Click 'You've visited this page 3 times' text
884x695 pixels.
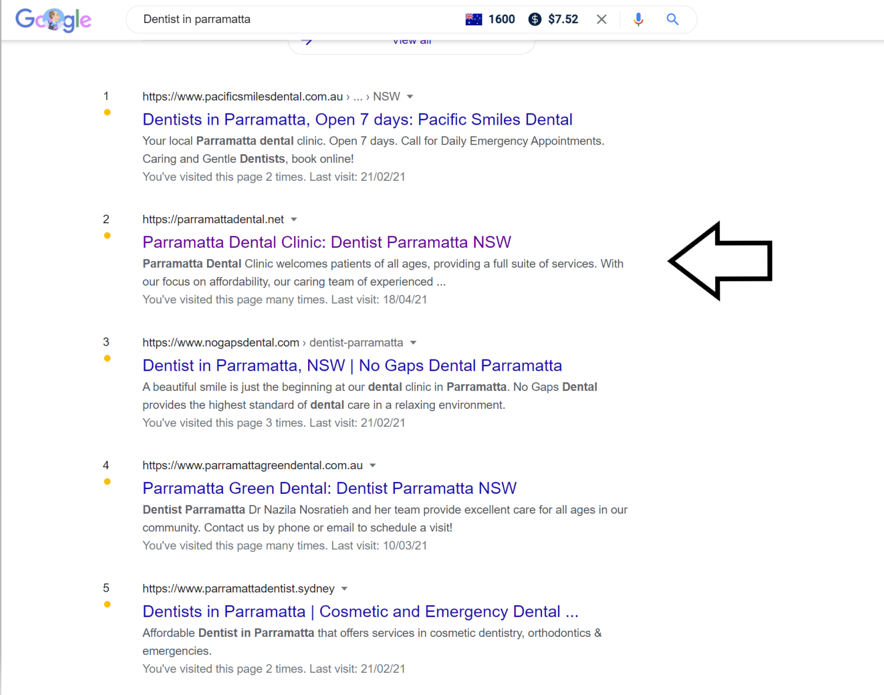tap(223, 423)
